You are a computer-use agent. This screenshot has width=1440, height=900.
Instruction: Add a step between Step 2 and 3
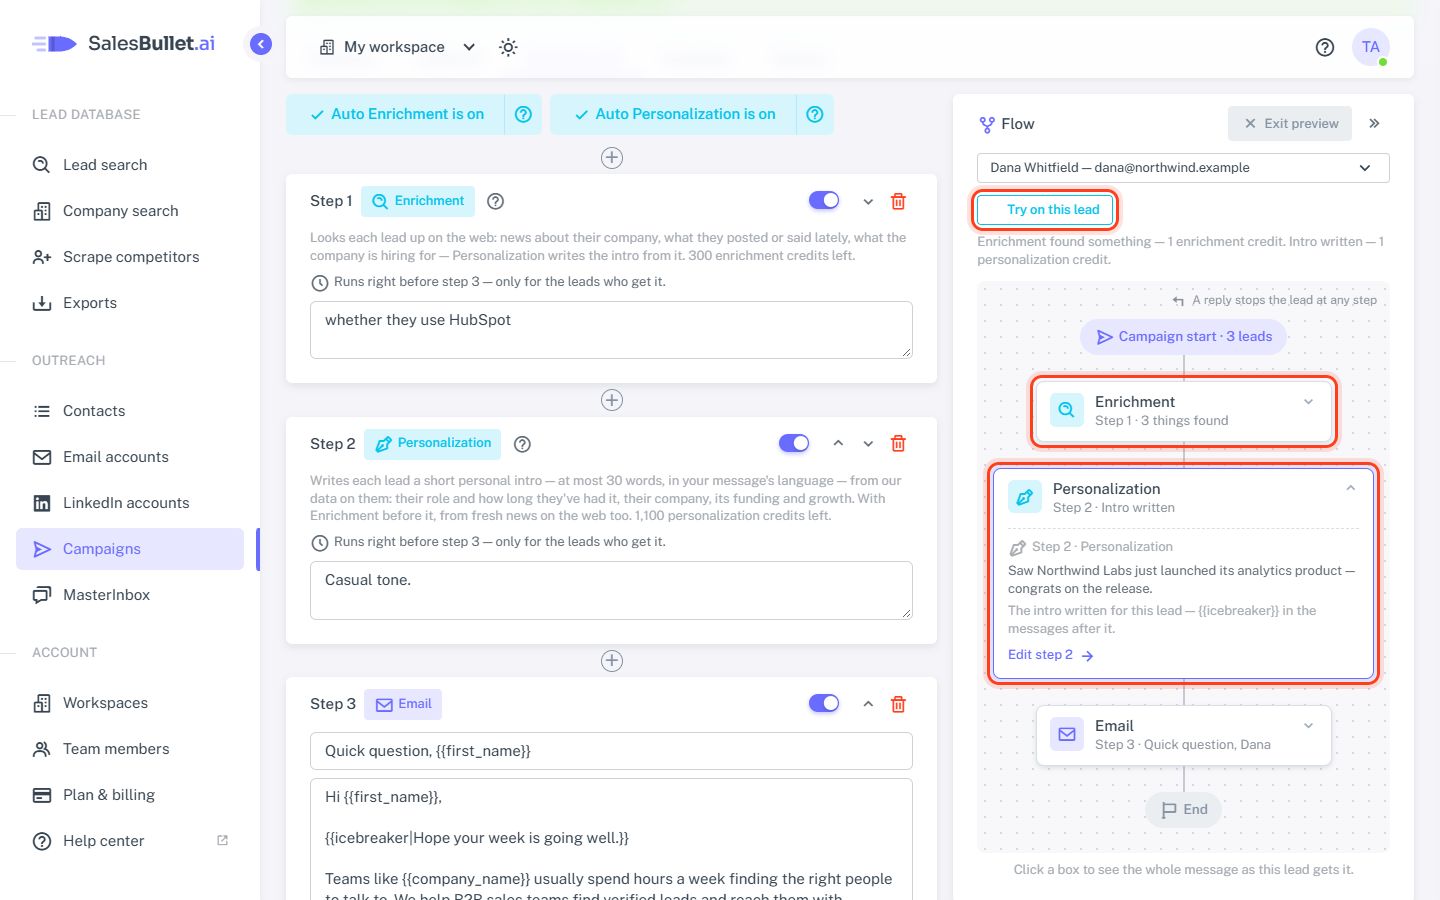612,661
